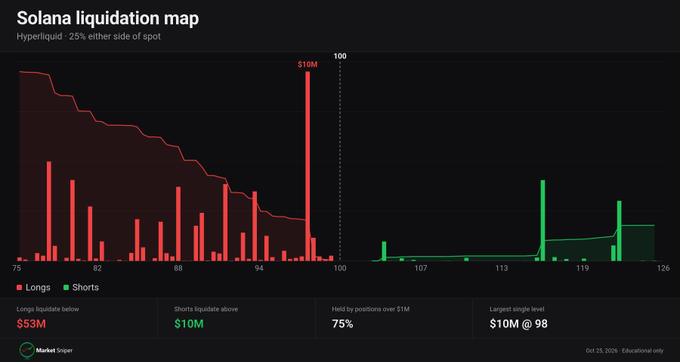Click the 75% stat value
Screen dimensions: 680x362
coord(343,323)
